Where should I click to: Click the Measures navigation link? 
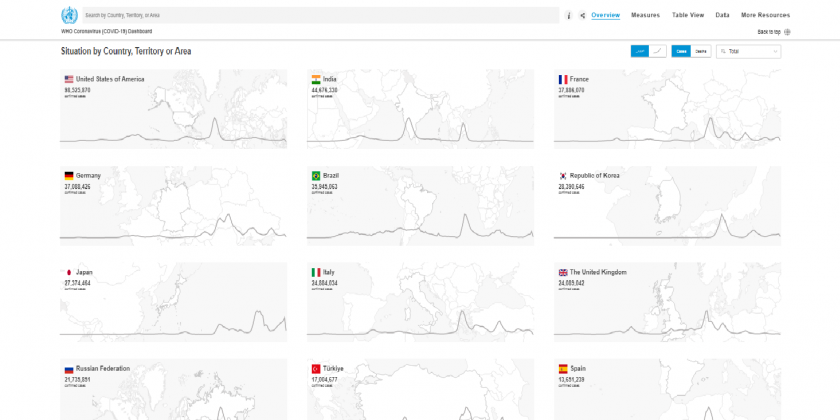pos(645,15)
